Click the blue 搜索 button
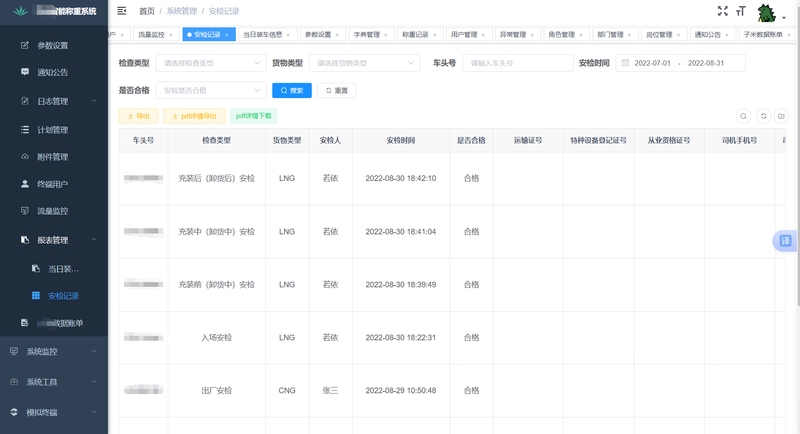800x434 pixels. [291, 90]
